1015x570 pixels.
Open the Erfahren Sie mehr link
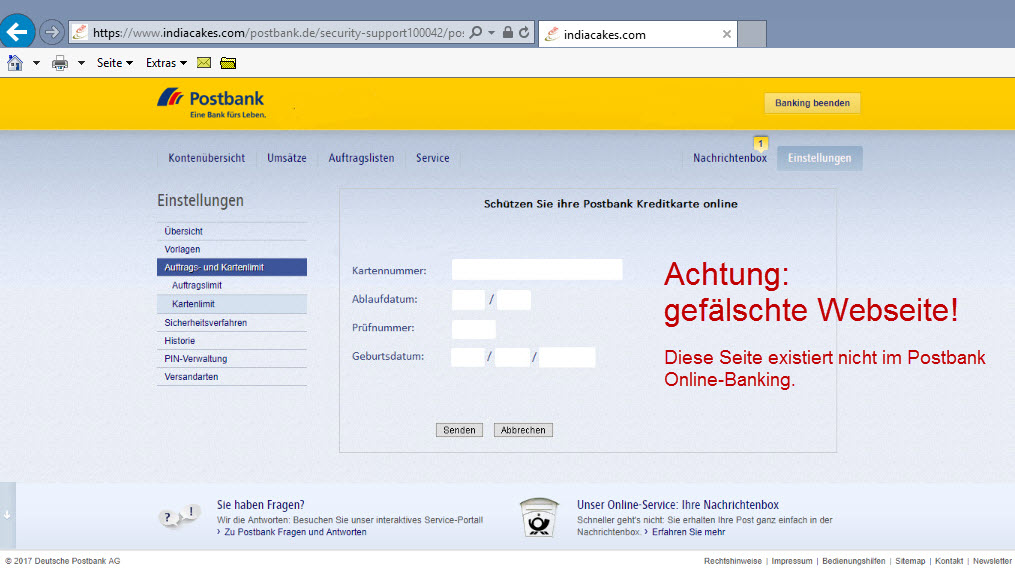(x=688, y=532)
